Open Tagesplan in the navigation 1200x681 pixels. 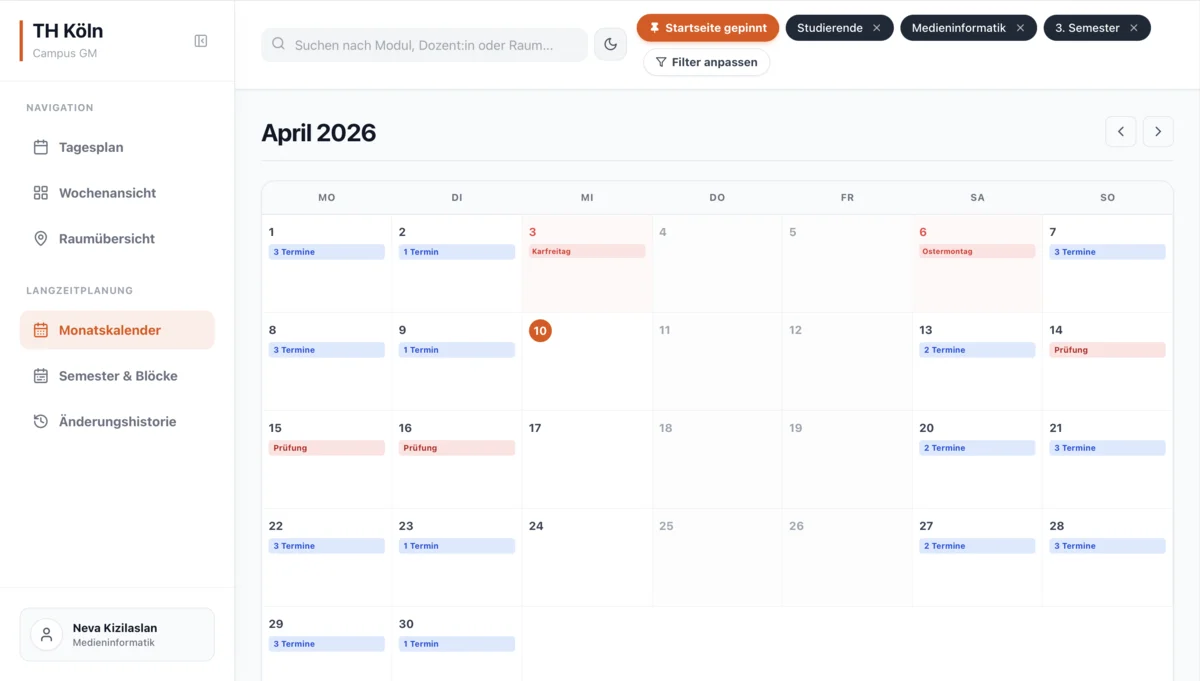coord(91,147)
